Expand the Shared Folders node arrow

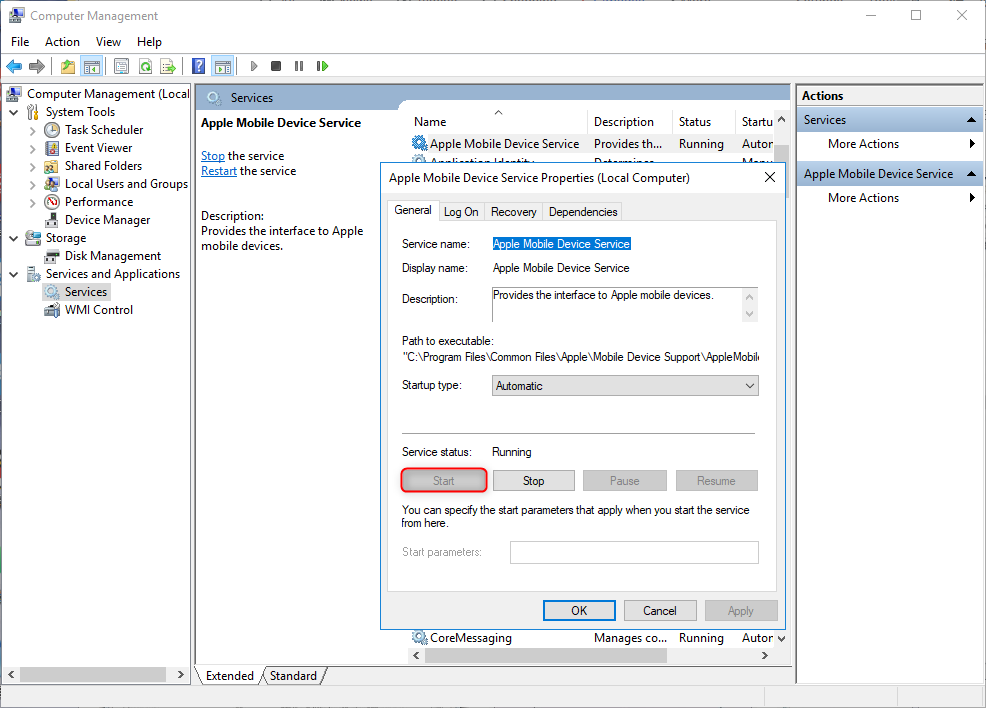coord(33,167)
